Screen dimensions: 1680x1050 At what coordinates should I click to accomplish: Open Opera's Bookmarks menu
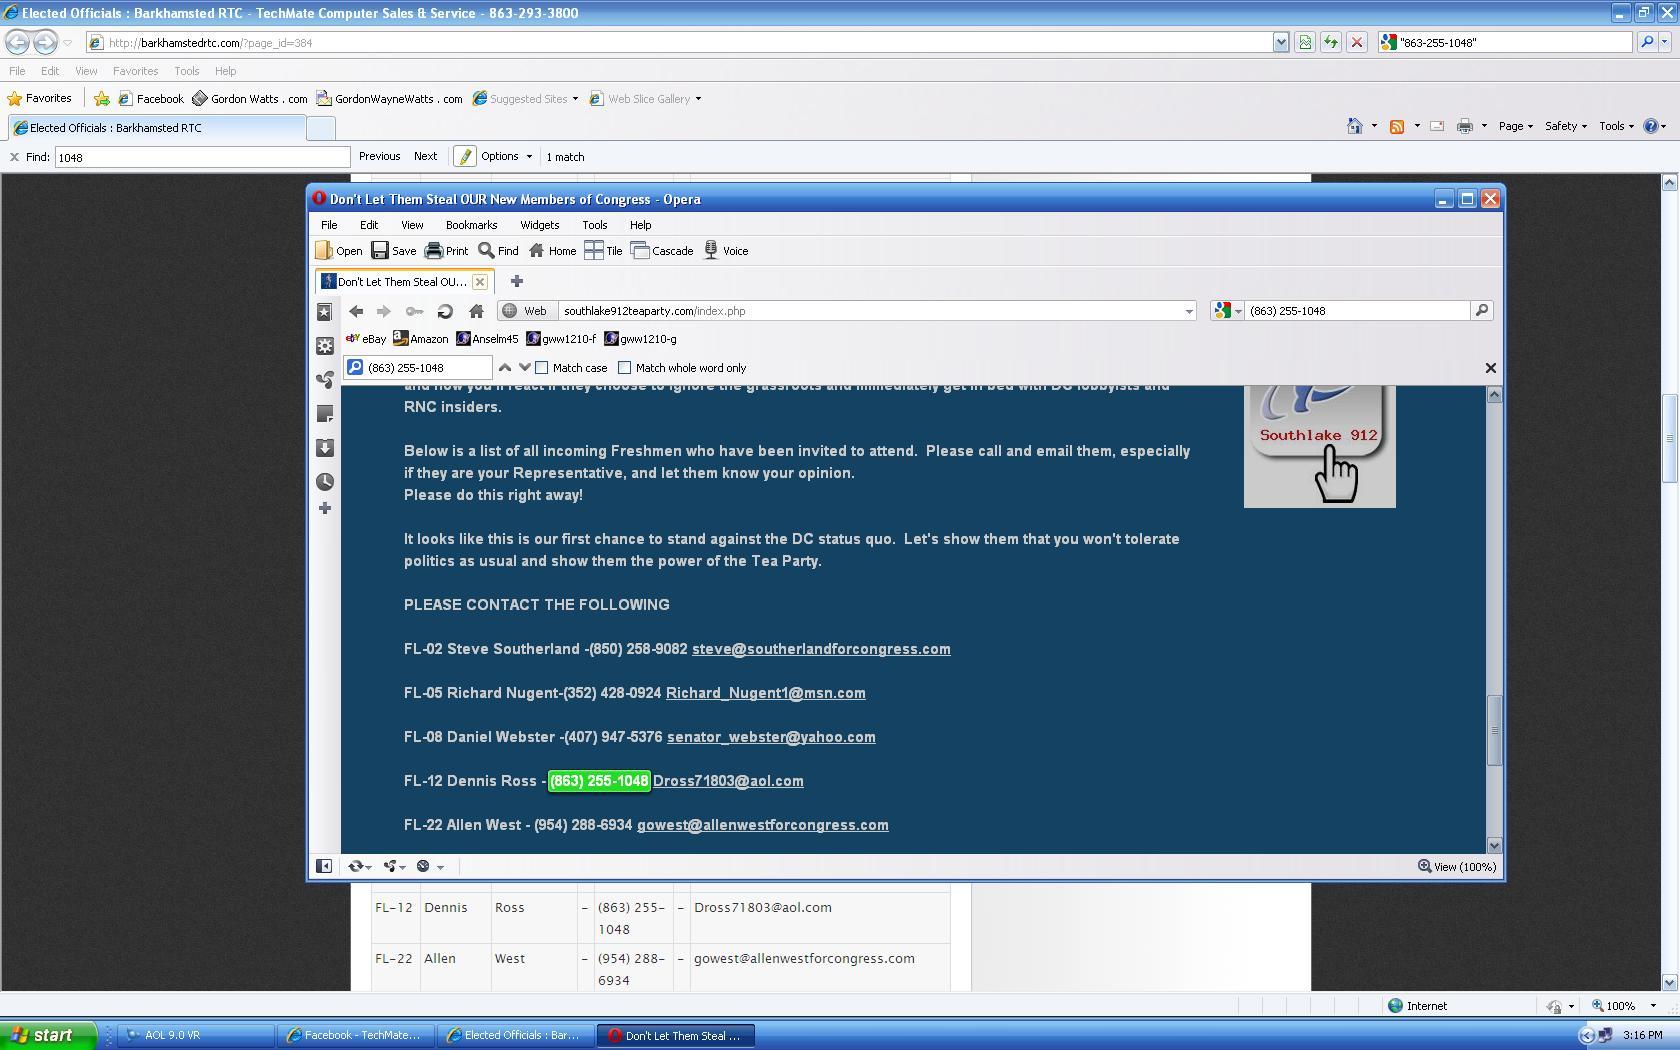click(471, 225)
